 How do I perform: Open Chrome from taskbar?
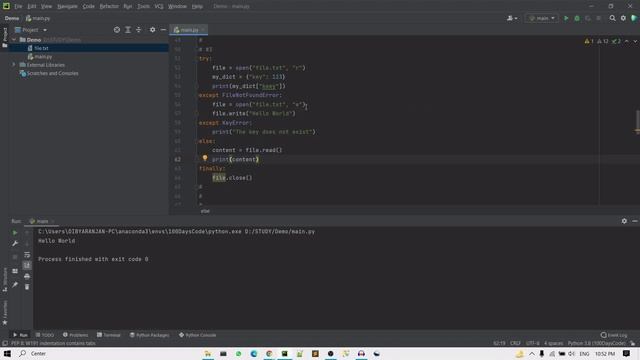(269, 353)
